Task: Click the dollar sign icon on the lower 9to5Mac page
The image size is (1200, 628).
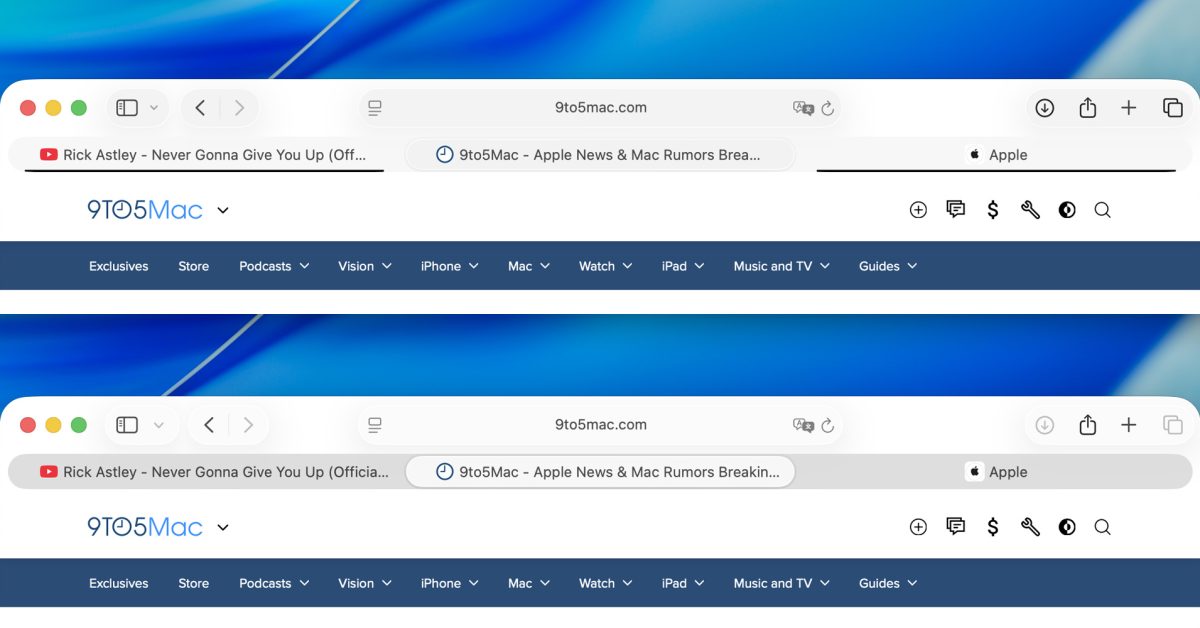Action: click(x=993, y=527)
